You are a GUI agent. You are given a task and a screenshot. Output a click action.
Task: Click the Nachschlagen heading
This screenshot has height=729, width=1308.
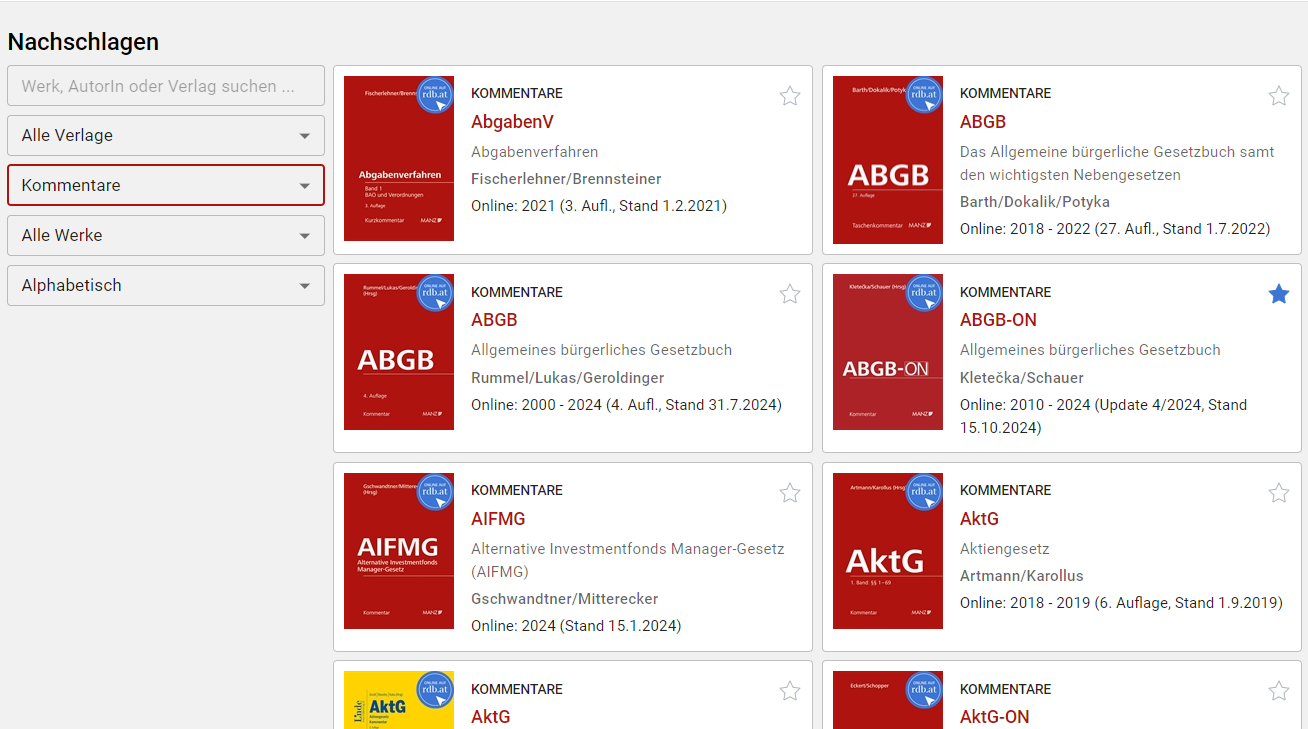click(83, 42)
